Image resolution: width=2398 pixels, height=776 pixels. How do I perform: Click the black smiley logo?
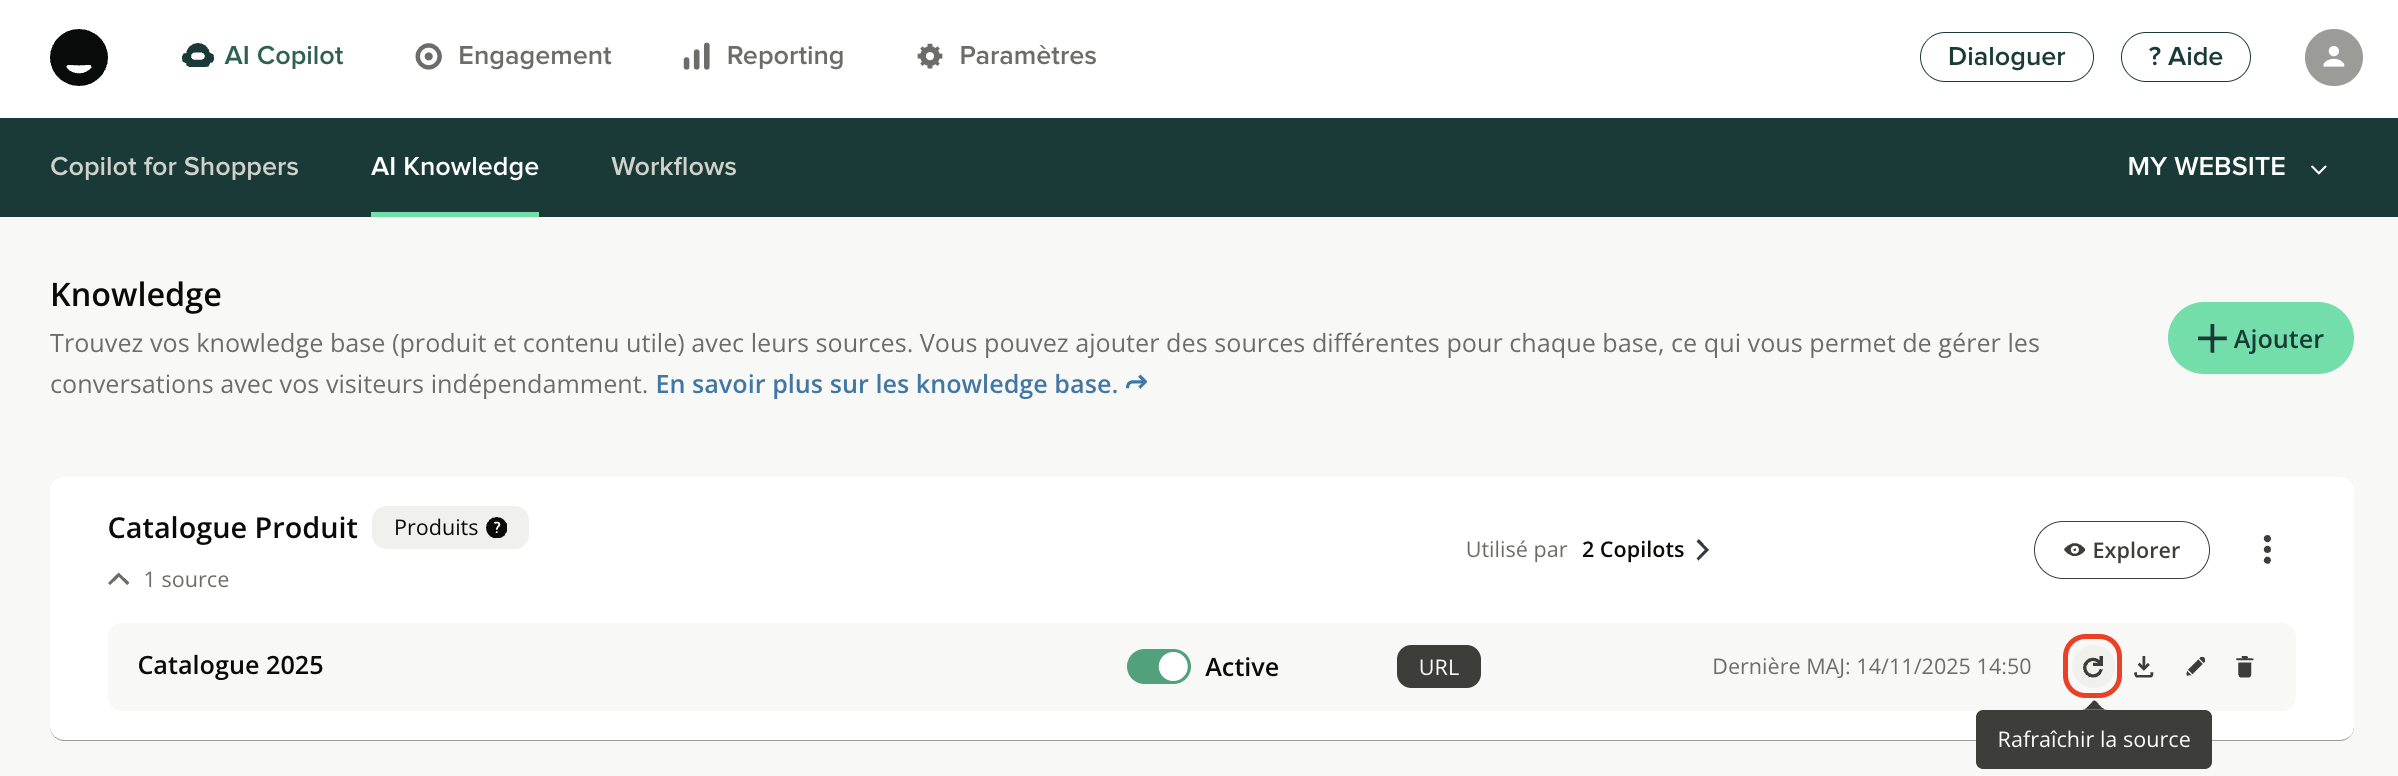pos(79,57)
